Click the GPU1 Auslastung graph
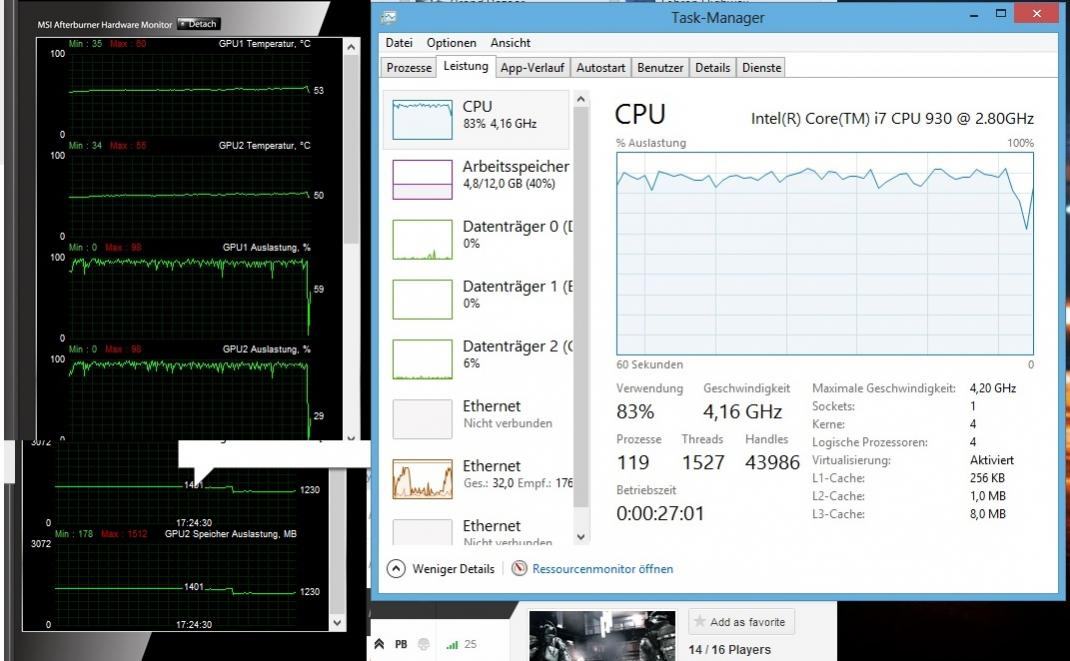1070x661 pixels. (x=188, y=296)
